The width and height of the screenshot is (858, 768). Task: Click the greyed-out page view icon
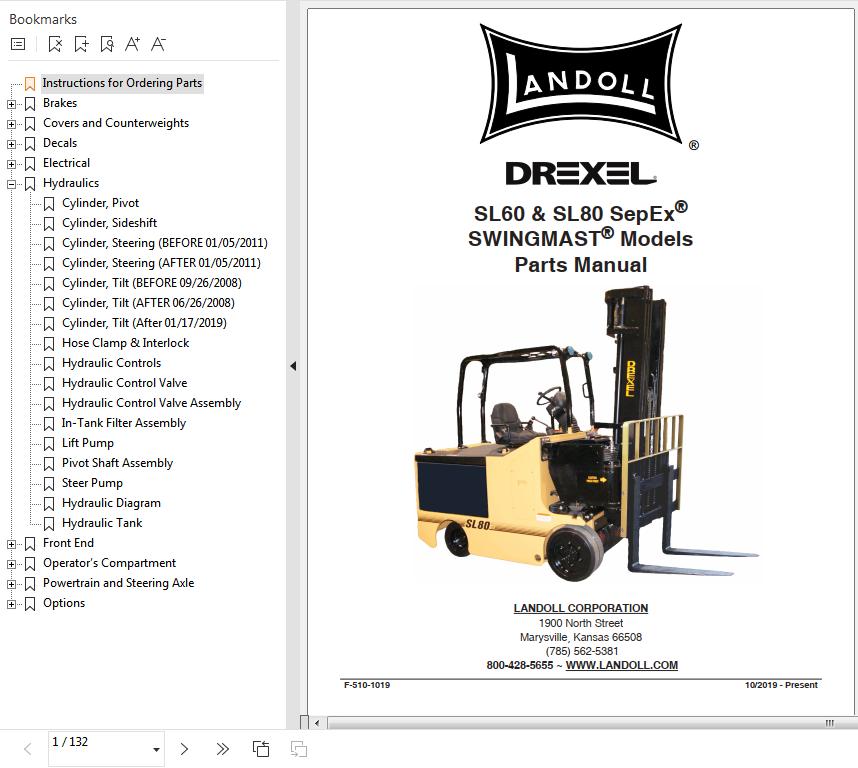pyautogui.click(x=299, y=749)
